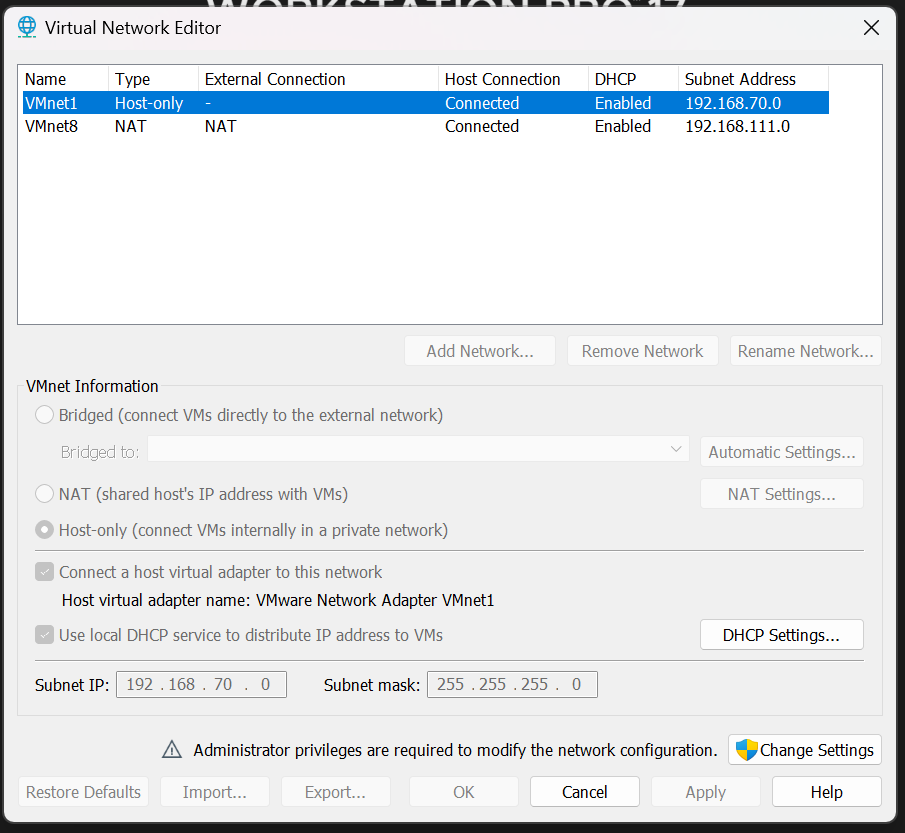Click the DHCP column header
905x833 pixels.
point(633,79)
